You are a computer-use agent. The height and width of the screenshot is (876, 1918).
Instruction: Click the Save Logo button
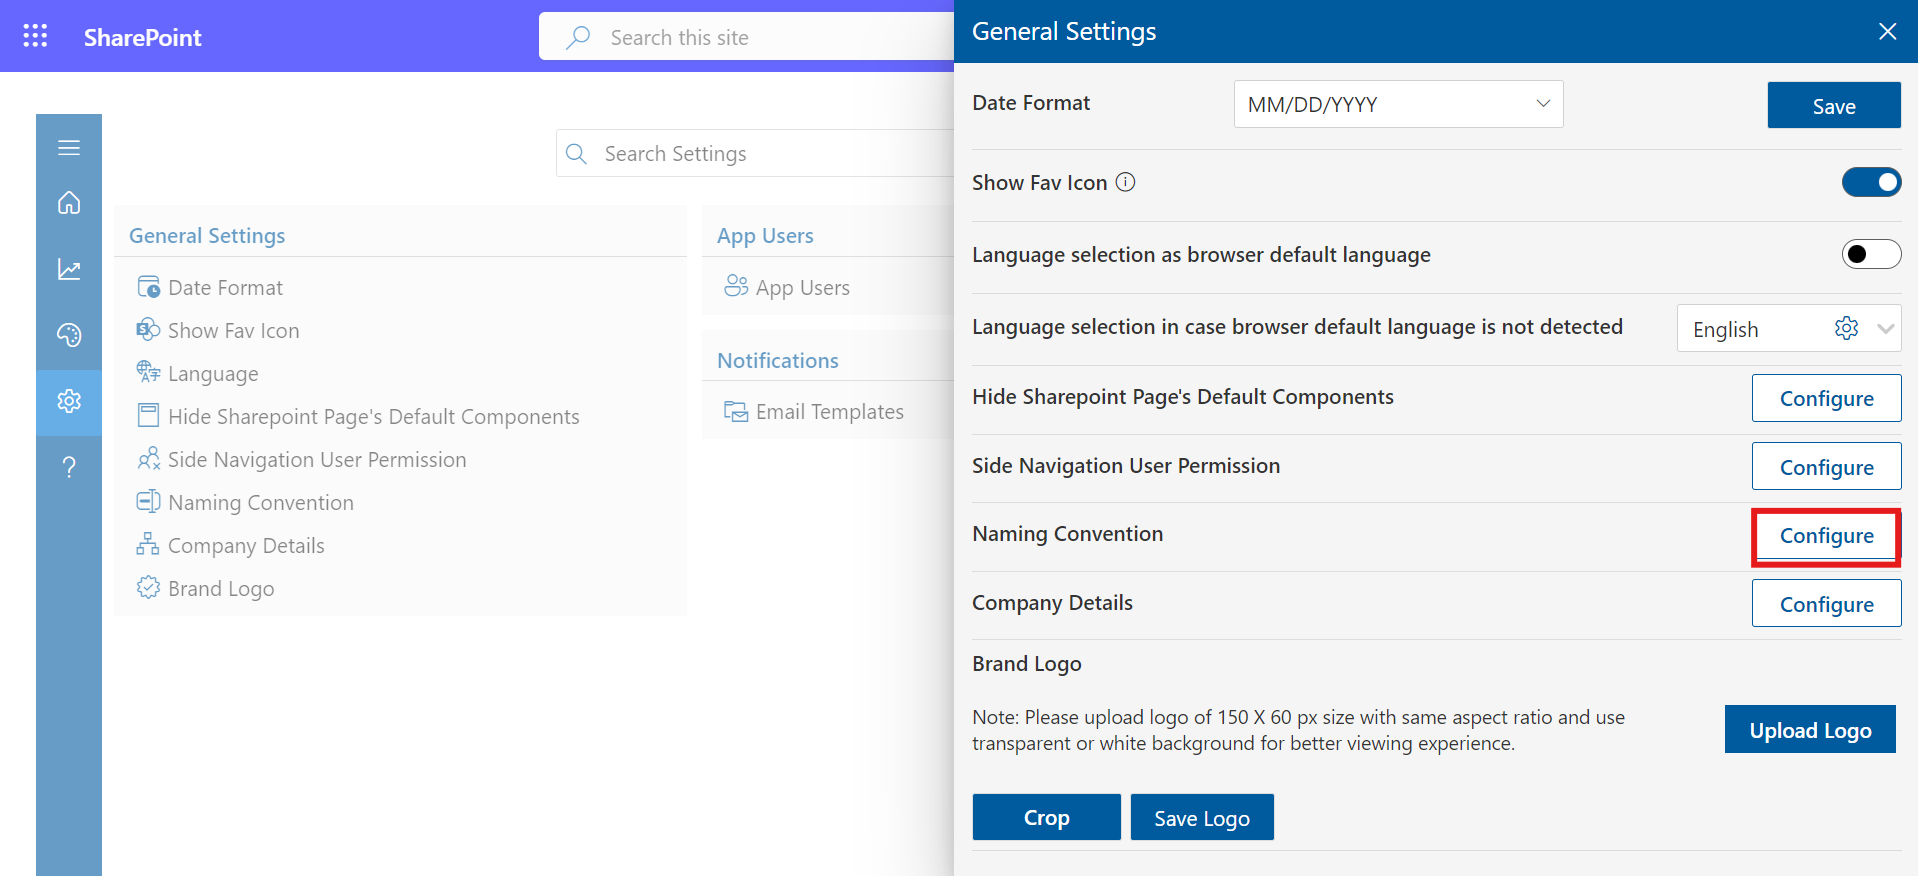coord(1202,817)
